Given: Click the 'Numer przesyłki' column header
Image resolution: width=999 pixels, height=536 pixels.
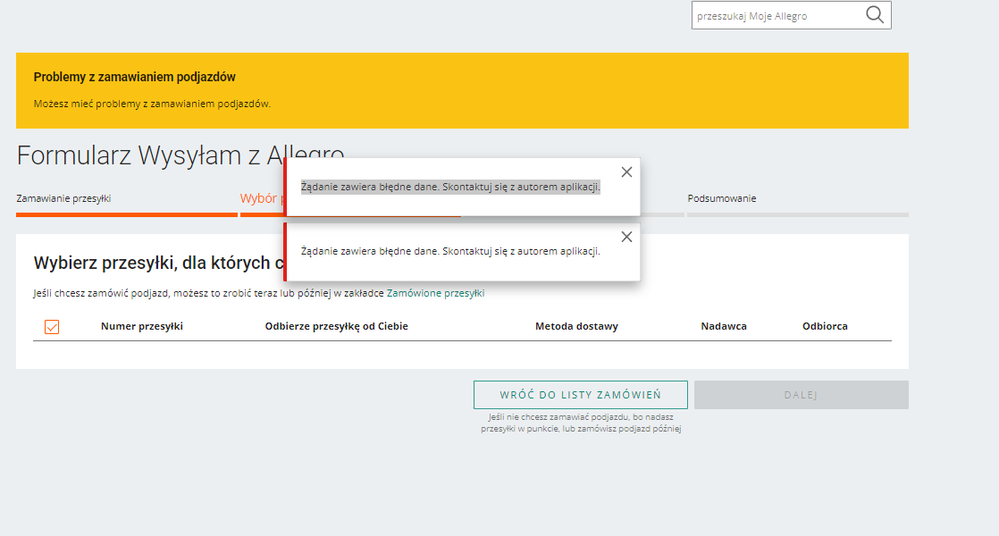Looking at the screenshot, I should click(142, 326).
